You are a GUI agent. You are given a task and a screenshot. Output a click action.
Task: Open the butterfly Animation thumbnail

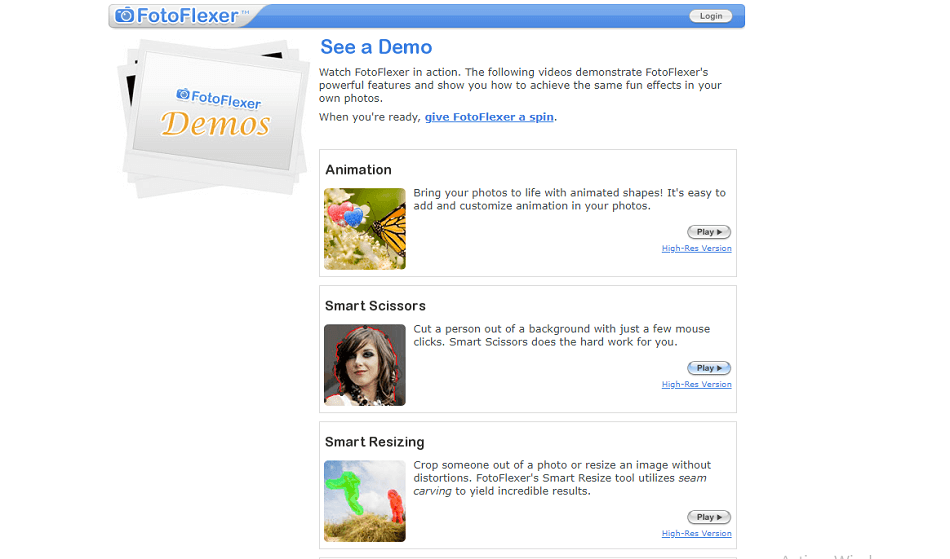coord(365,229)
